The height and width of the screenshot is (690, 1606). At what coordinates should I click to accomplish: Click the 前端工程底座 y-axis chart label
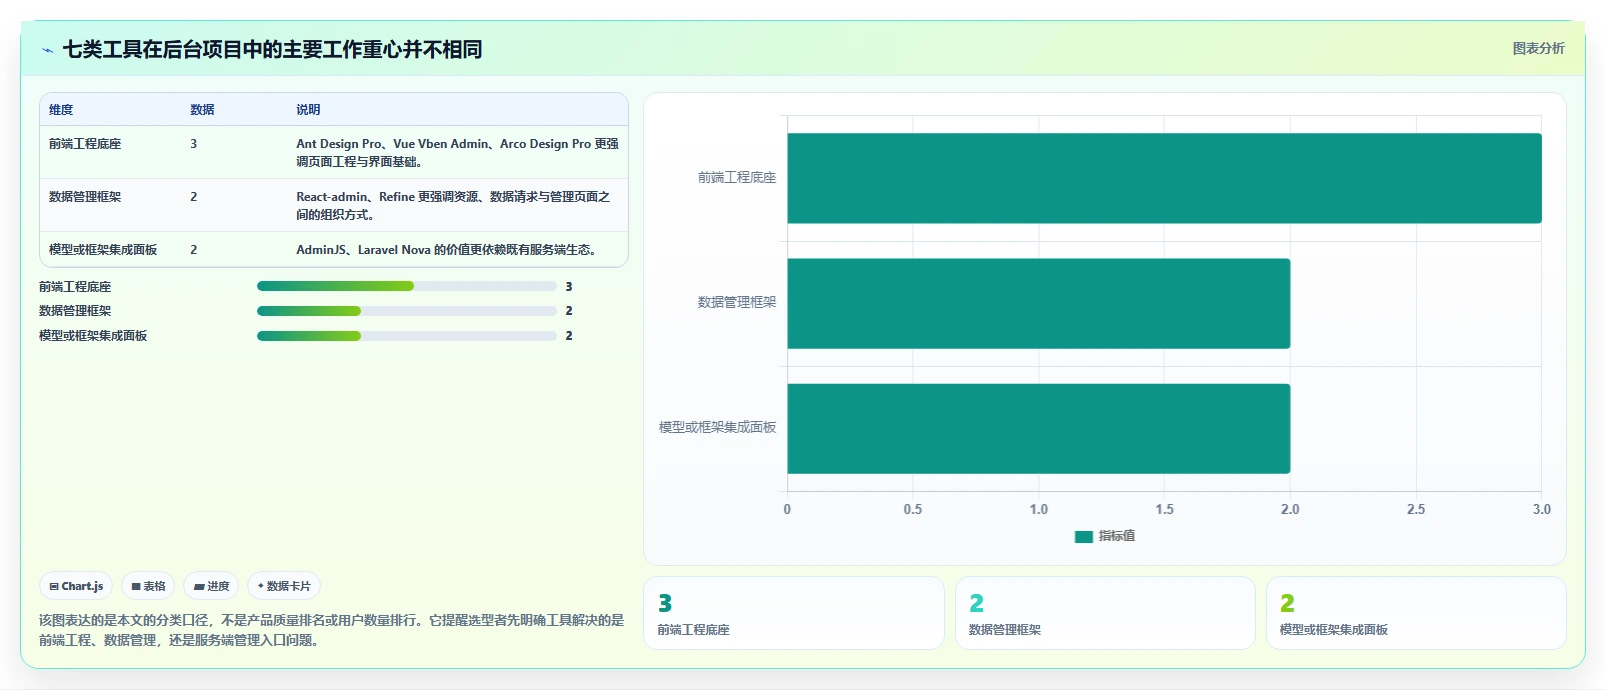[x=737, y=178]
